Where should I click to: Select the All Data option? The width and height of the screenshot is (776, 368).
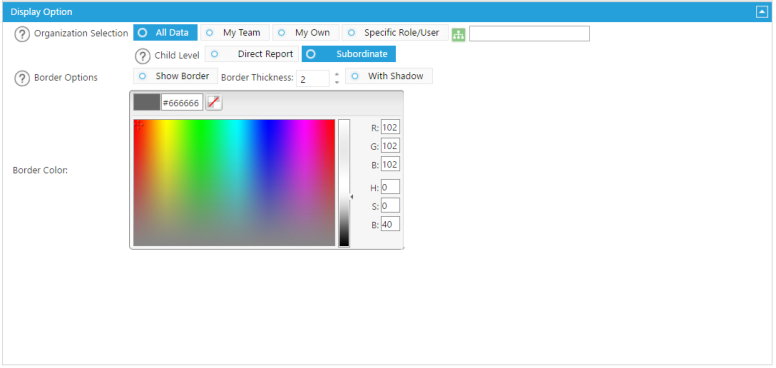pyautogui.click(x=165, y=33)
